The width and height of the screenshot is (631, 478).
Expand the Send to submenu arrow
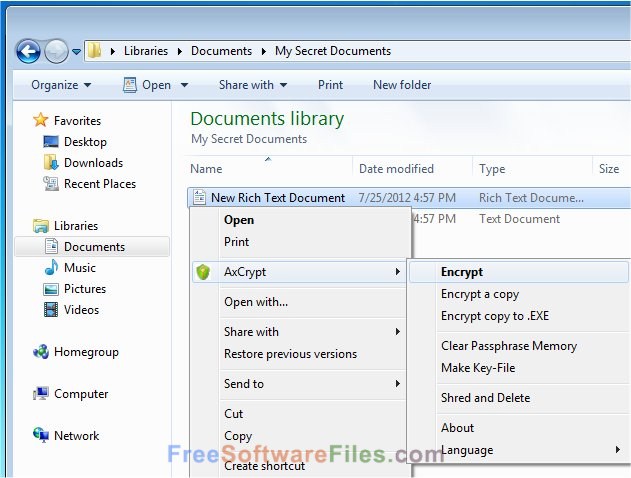[398, 383]
